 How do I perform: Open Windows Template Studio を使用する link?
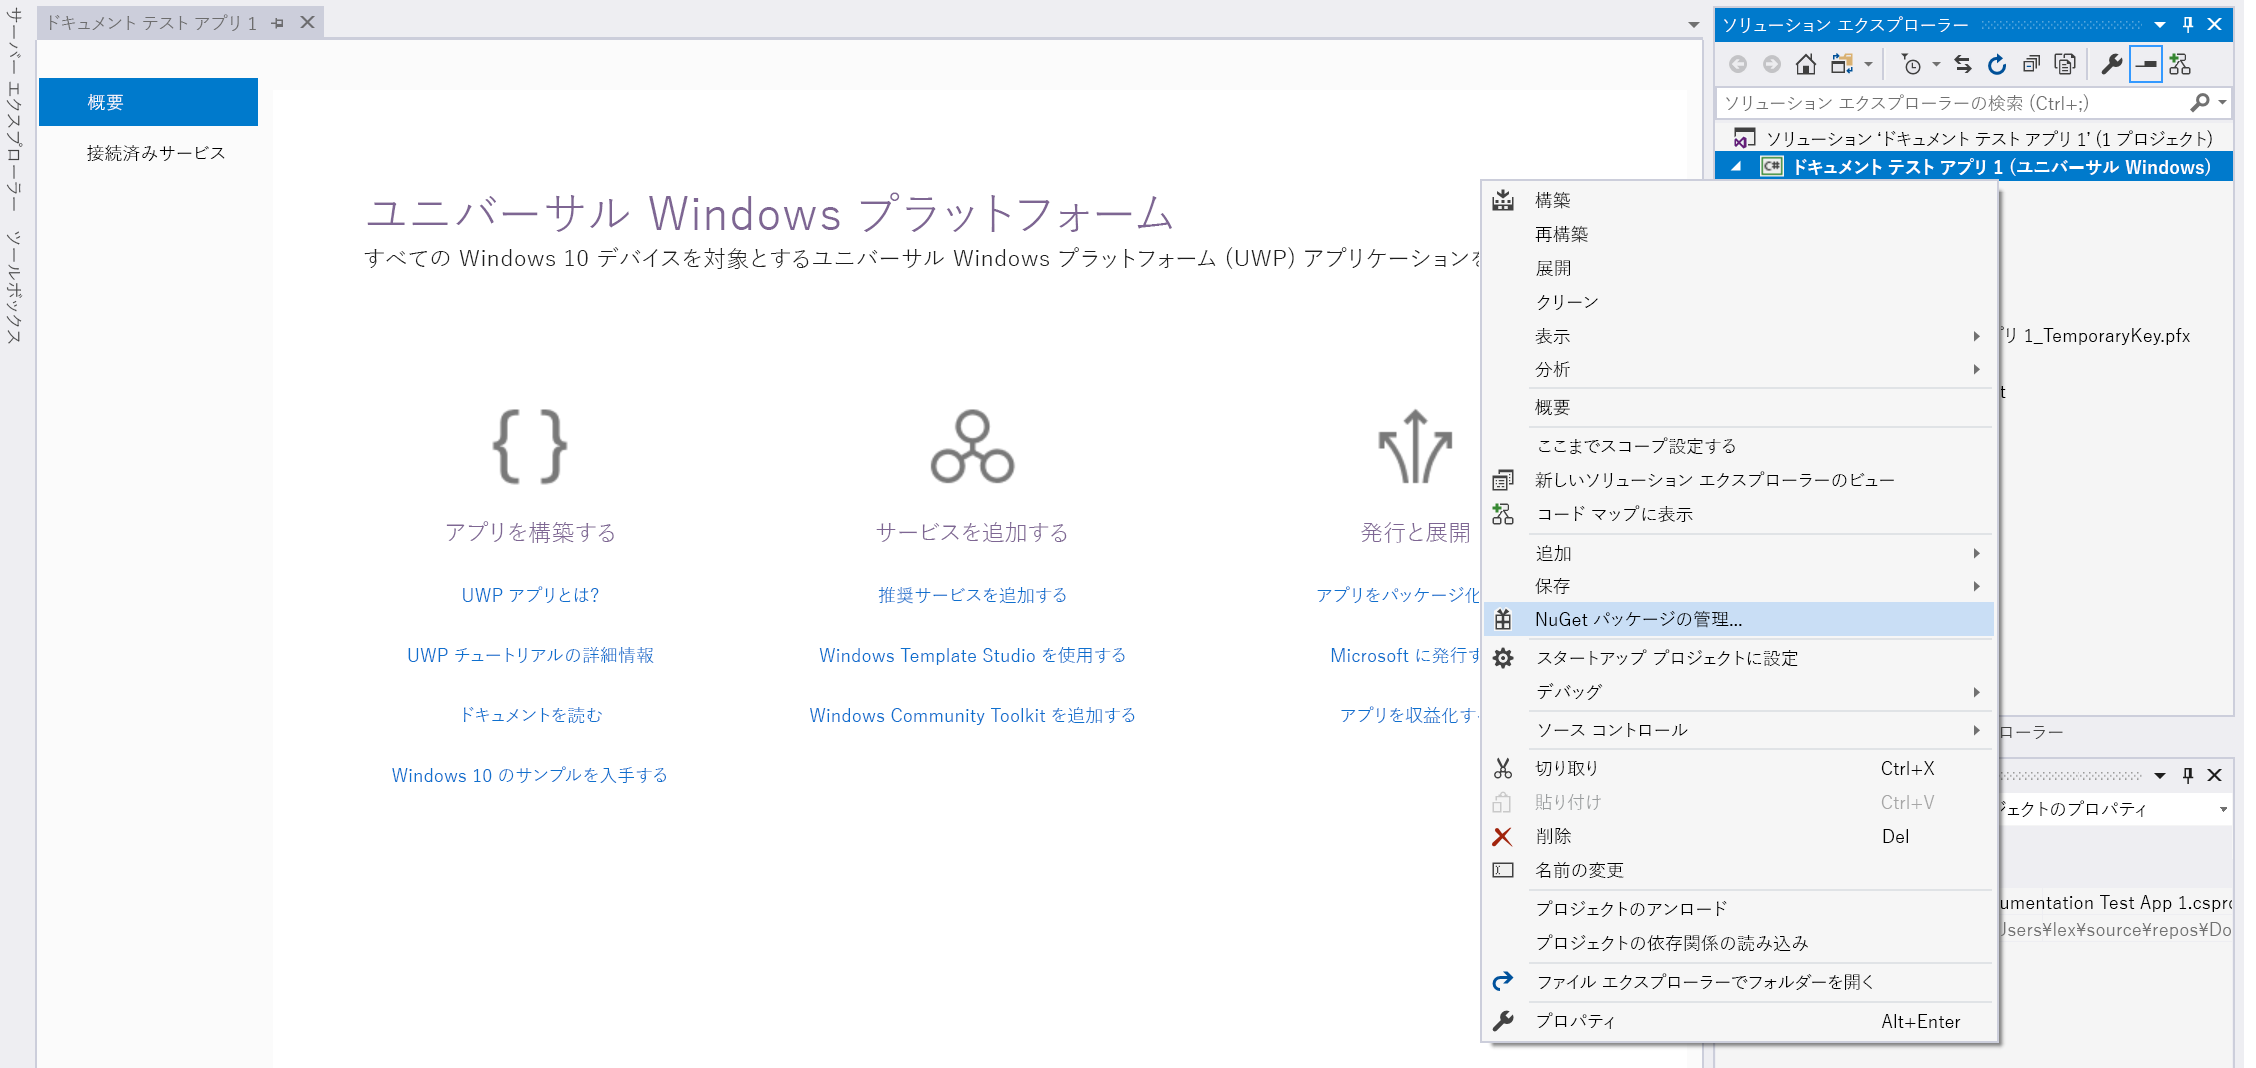coord(972,655)
